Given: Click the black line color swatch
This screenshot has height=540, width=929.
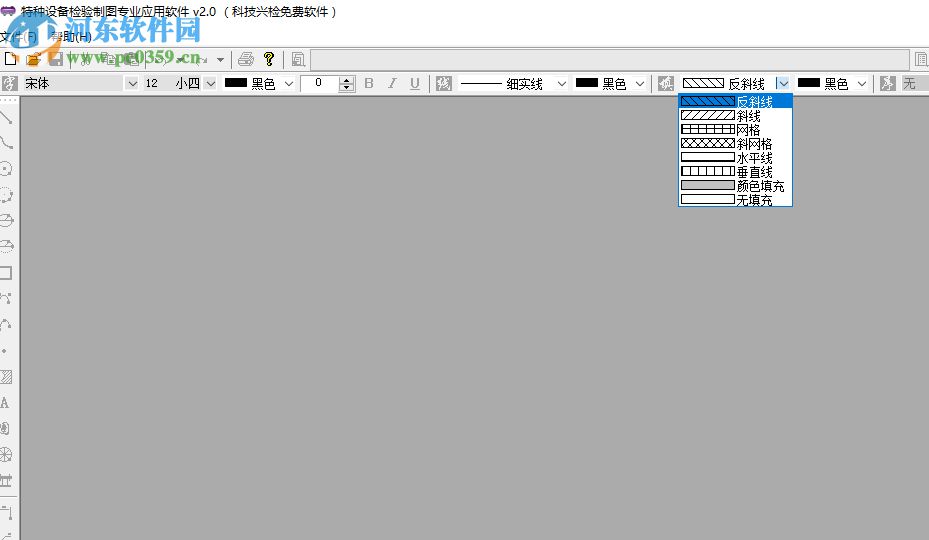Looking at the screenshot, I should (x=587, y=83).
